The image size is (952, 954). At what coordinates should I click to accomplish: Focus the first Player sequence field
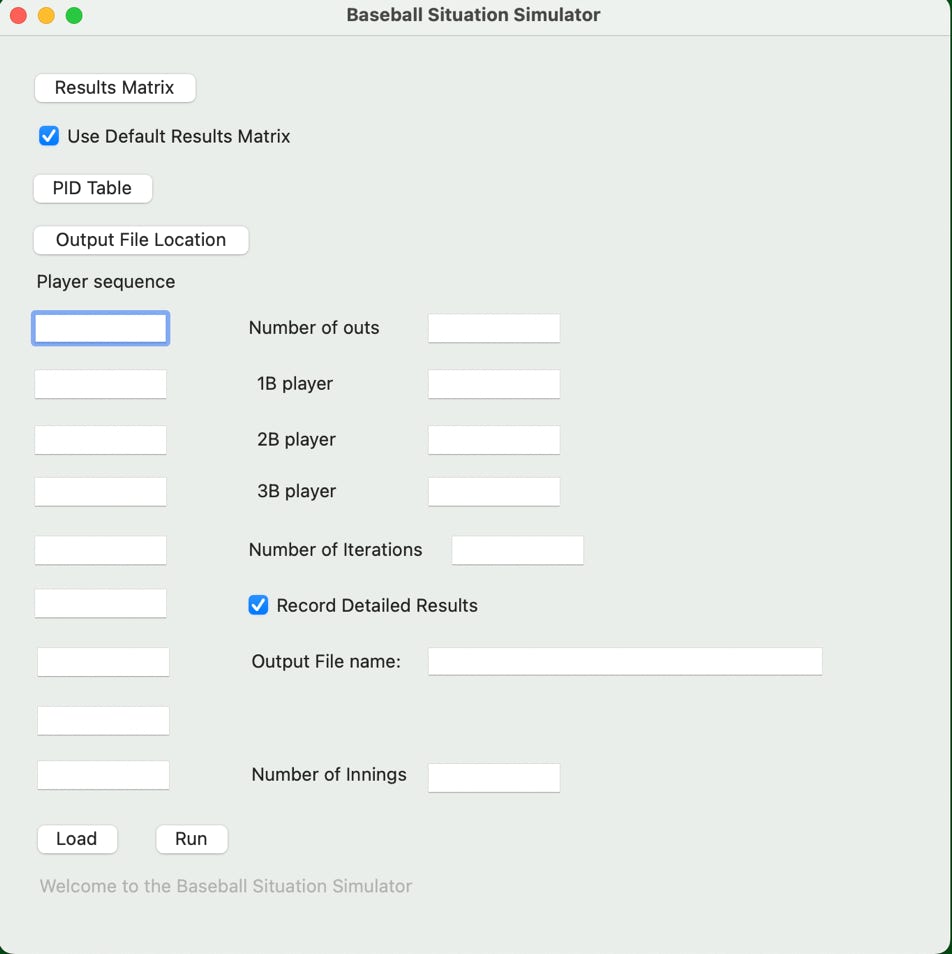100,329
